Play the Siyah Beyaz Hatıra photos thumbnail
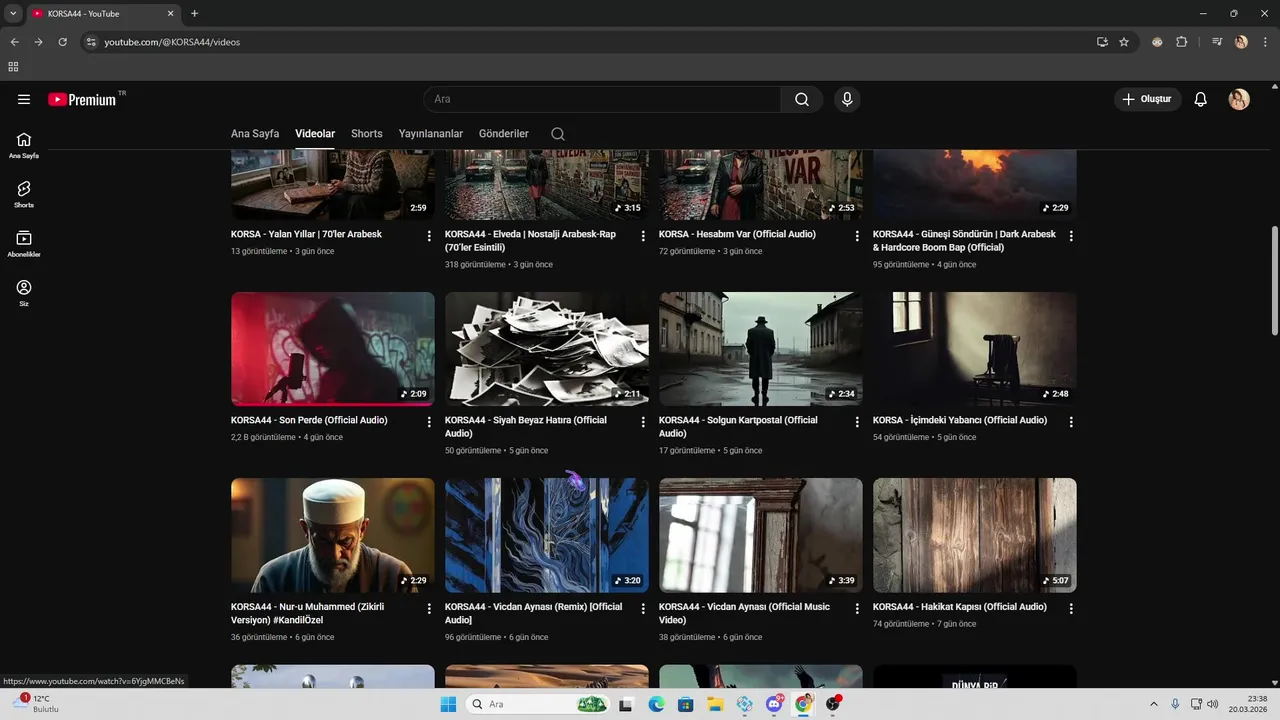Image resolution: width=1280 pixels, height=720 pixels. point(547,349)
